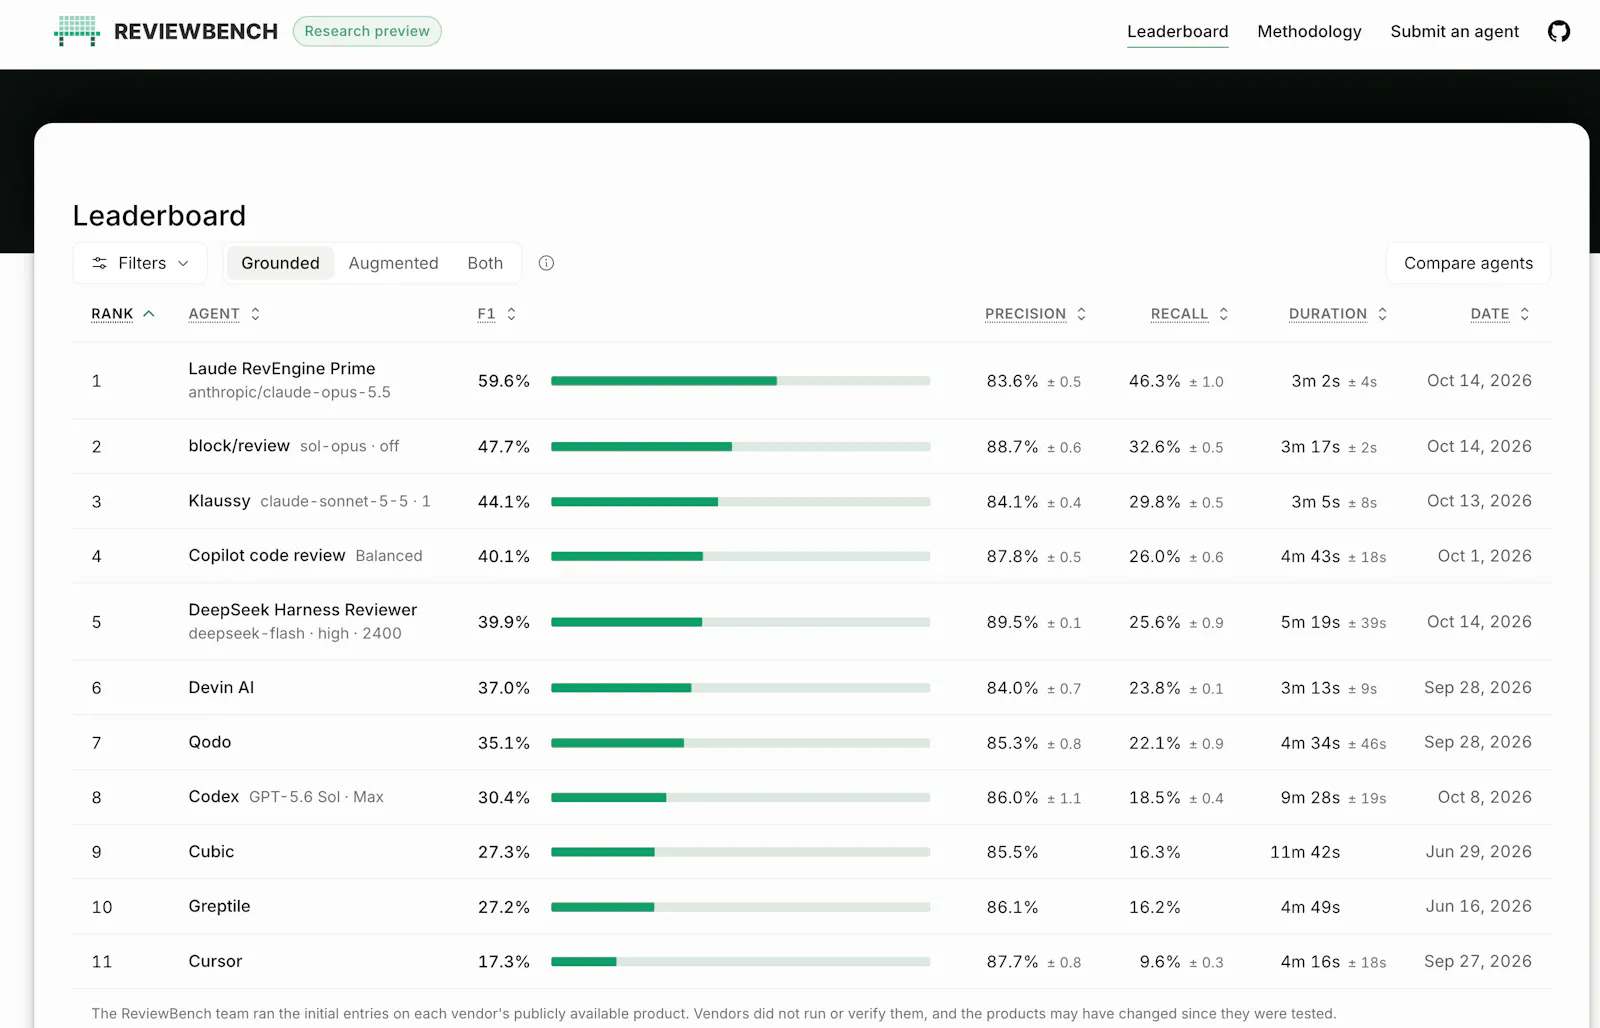Screen dimensions: 1600x1028
Task: Click the Precision sort arrows icon
Action: (1081, 314)
